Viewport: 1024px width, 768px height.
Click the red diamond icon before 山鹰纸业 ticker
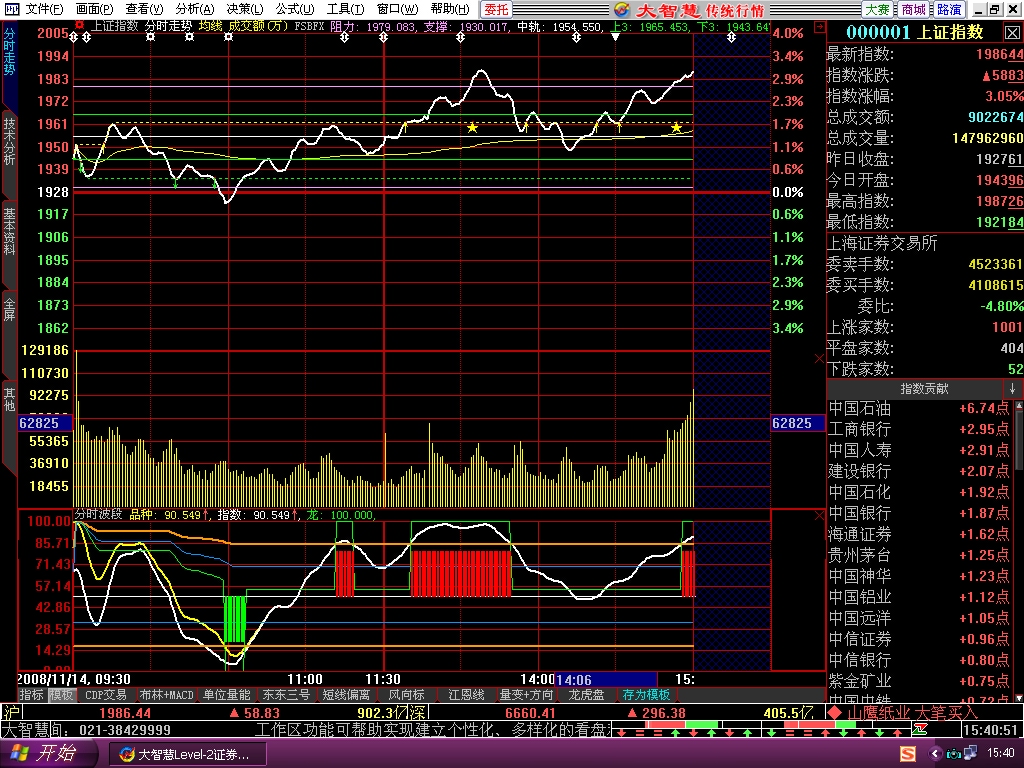[x=835, y=712]
